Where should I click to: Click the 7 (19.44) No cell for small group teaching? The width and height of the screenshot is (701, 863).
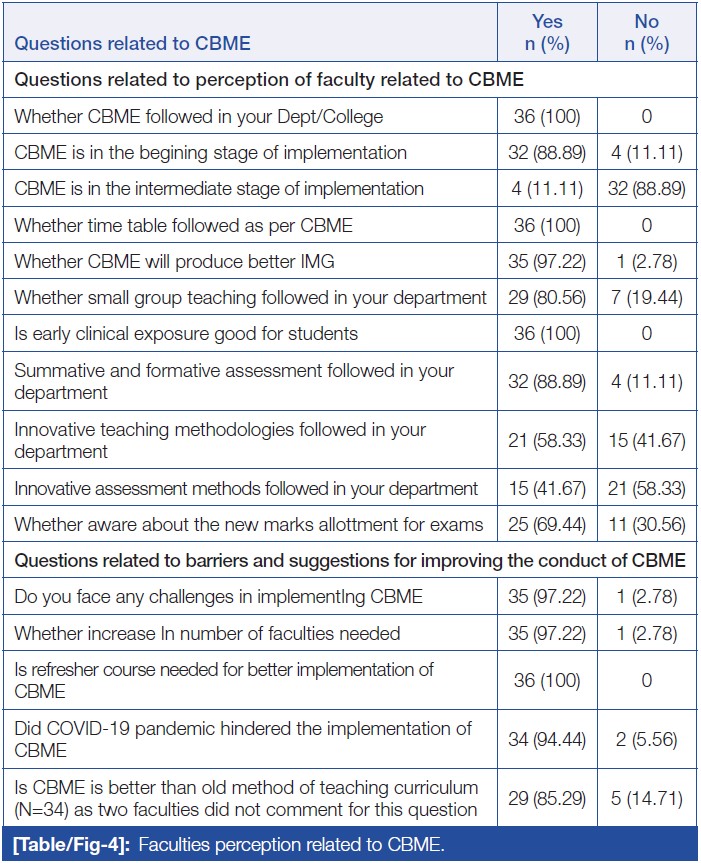(x=646, y=297)
